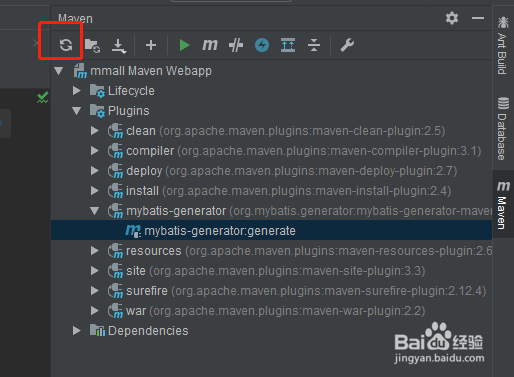Expand the clean plugin node
This screenshot has width=514, height=377.
[x=95, y=131]
